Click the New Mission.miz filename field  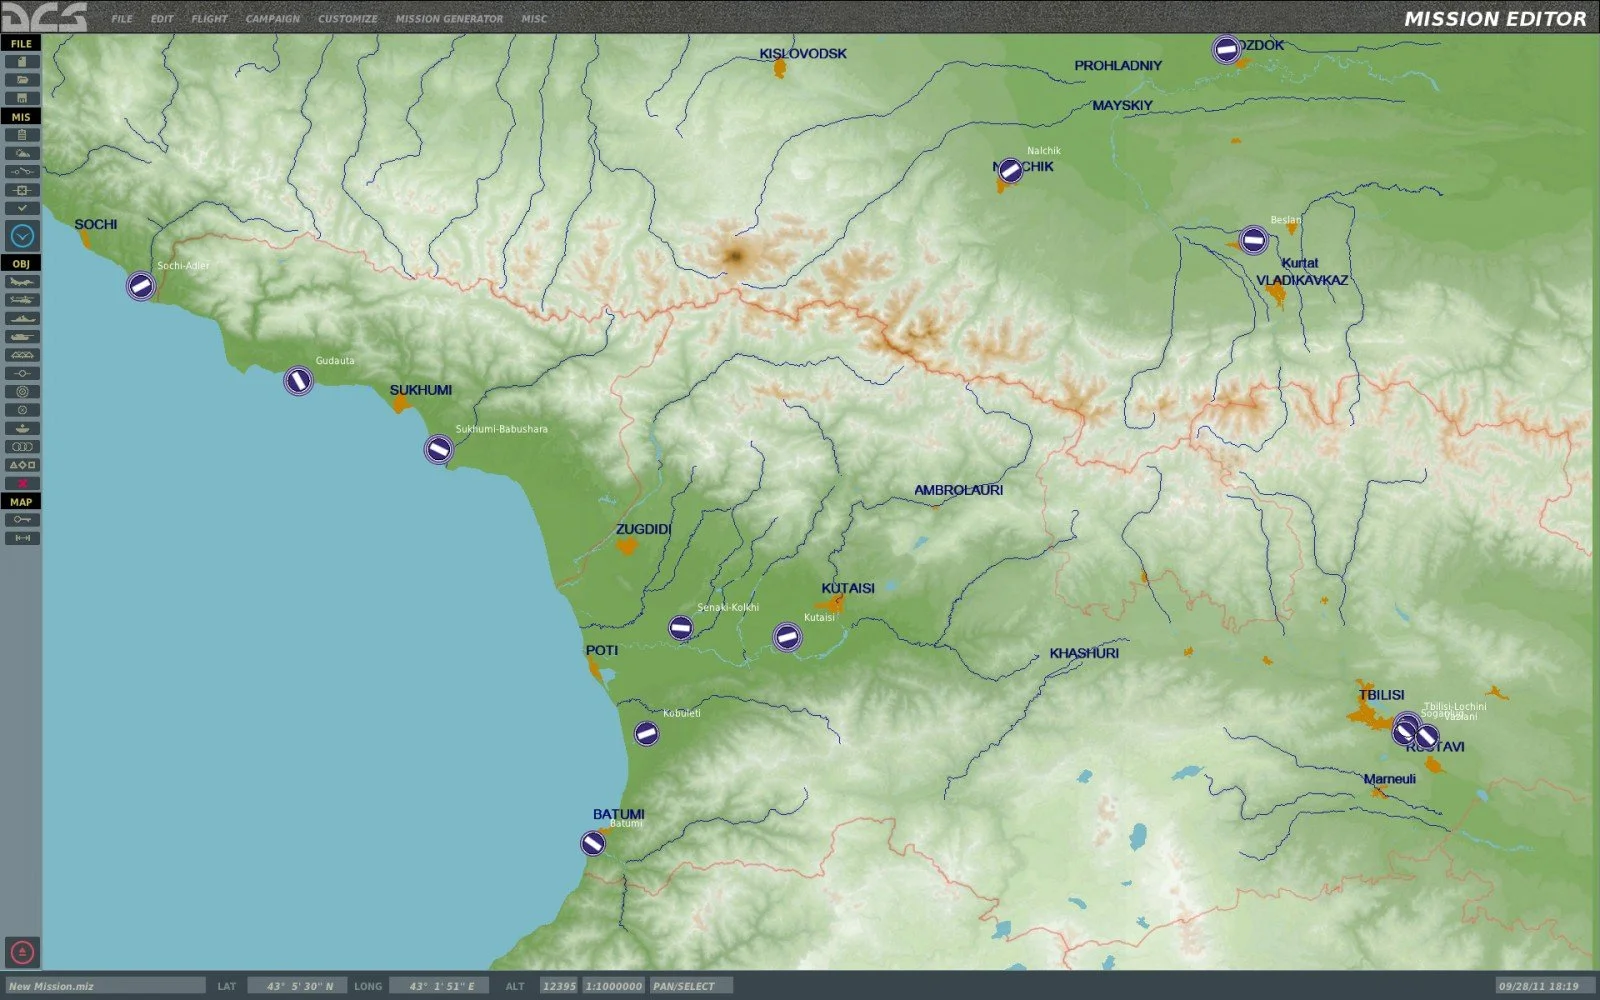pos(105,986)
